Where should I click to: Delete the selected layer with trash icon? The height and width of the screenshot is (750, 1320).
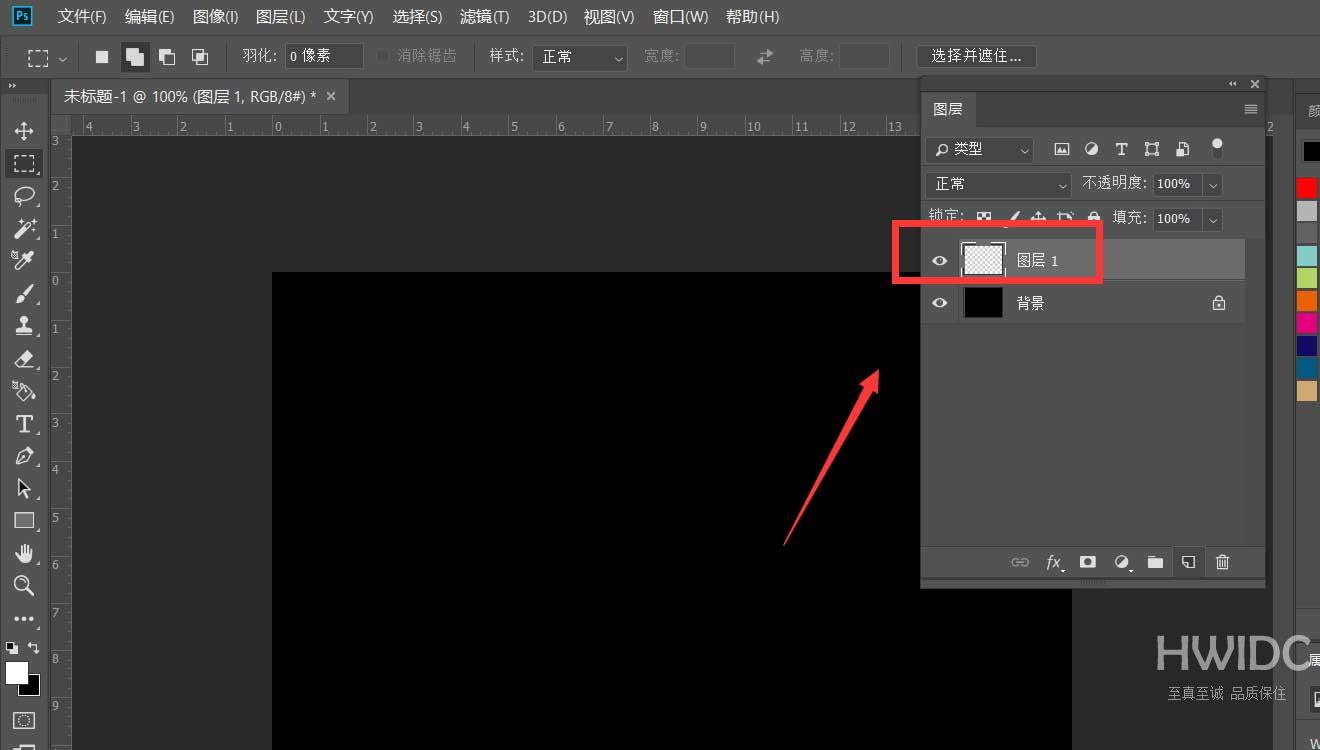click(1222, 562)
